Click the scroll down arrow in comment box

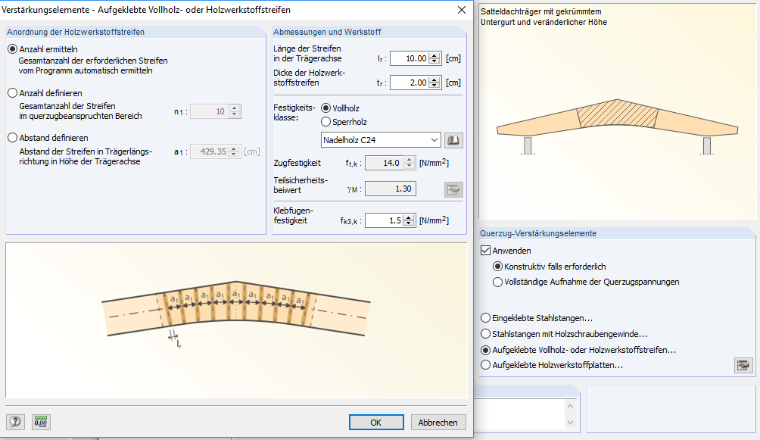570,423
